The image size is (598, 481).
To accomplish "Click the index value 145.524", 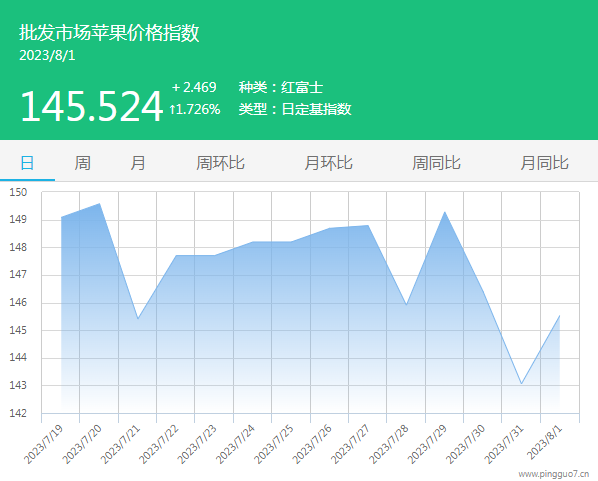I will [92, 106].
